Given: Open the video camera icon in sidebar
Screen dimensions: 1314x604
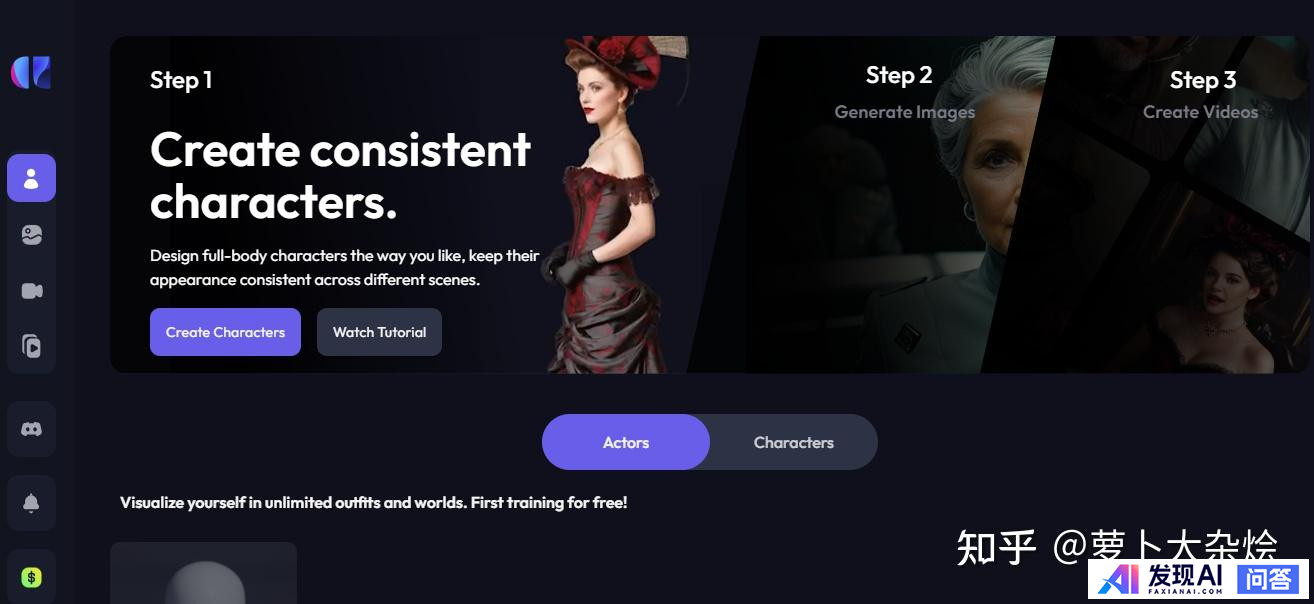Looking at the screenshot, I should 31,291.
